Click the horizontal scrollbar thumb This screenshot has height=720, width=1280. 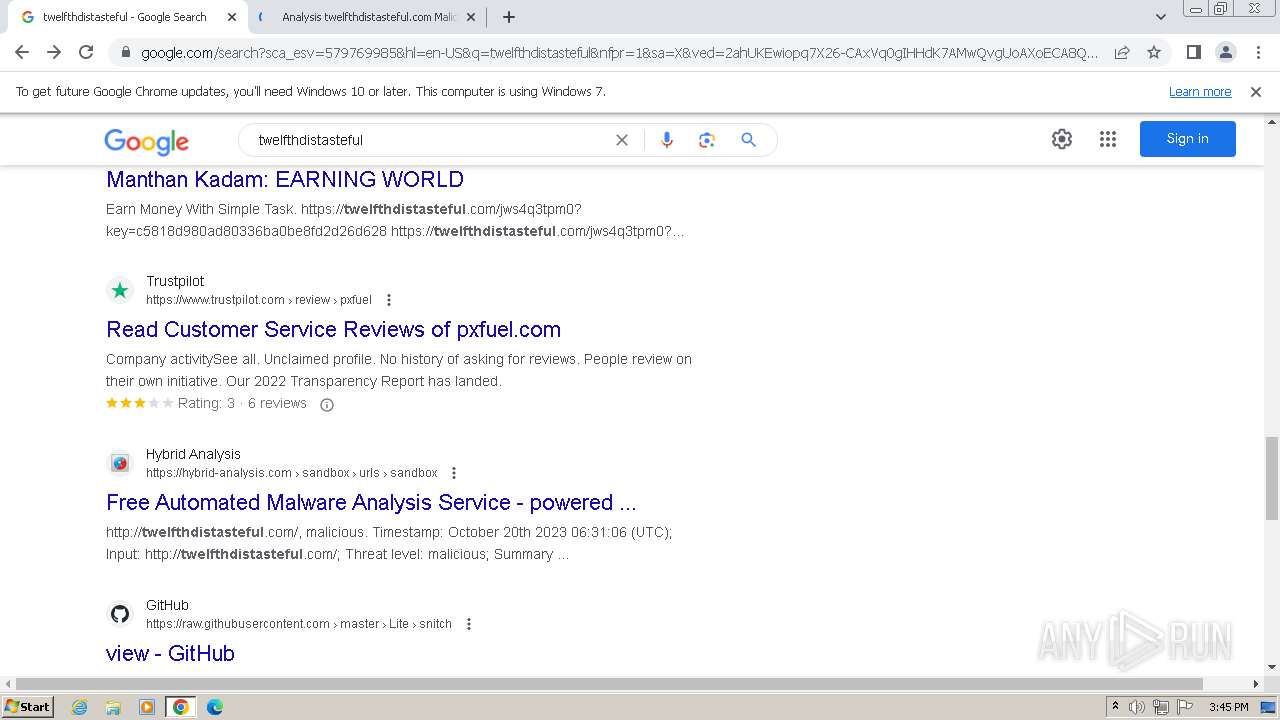608,684
